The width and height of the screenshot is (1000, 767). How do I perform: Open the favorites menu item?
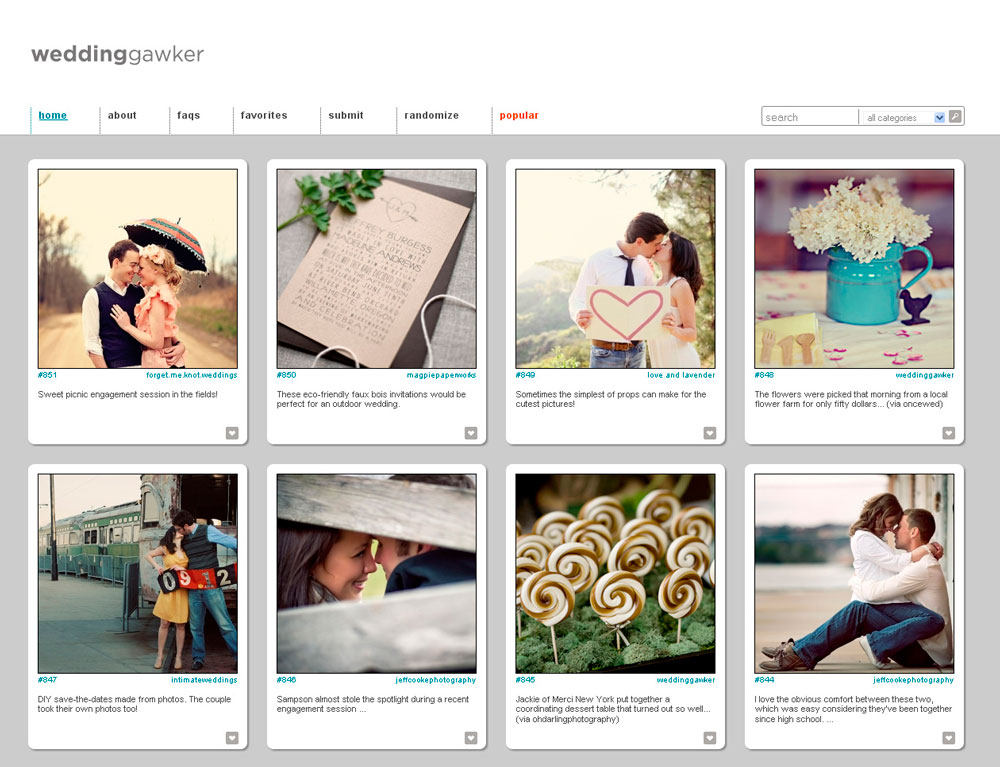264,116
